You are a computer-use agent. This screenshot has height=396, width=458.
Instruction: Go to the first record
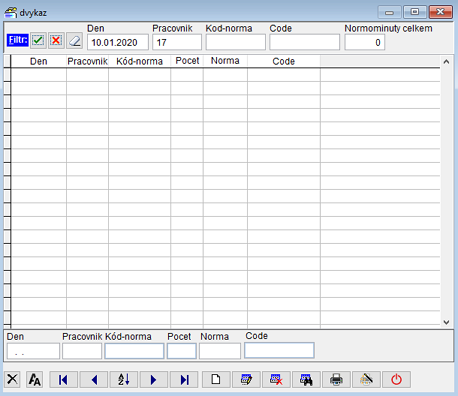point(63,379)
